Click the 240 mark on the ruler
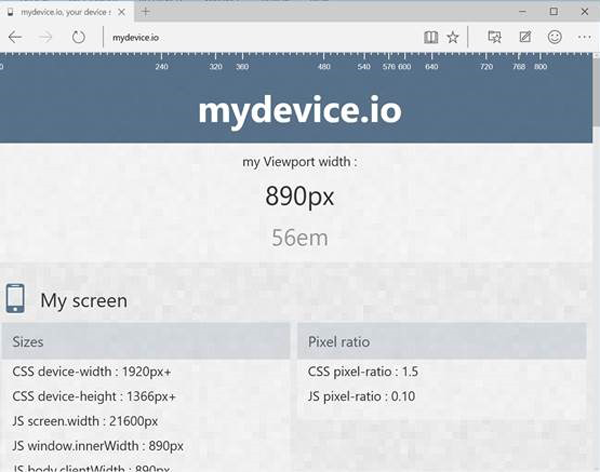 tap(161, 67)
